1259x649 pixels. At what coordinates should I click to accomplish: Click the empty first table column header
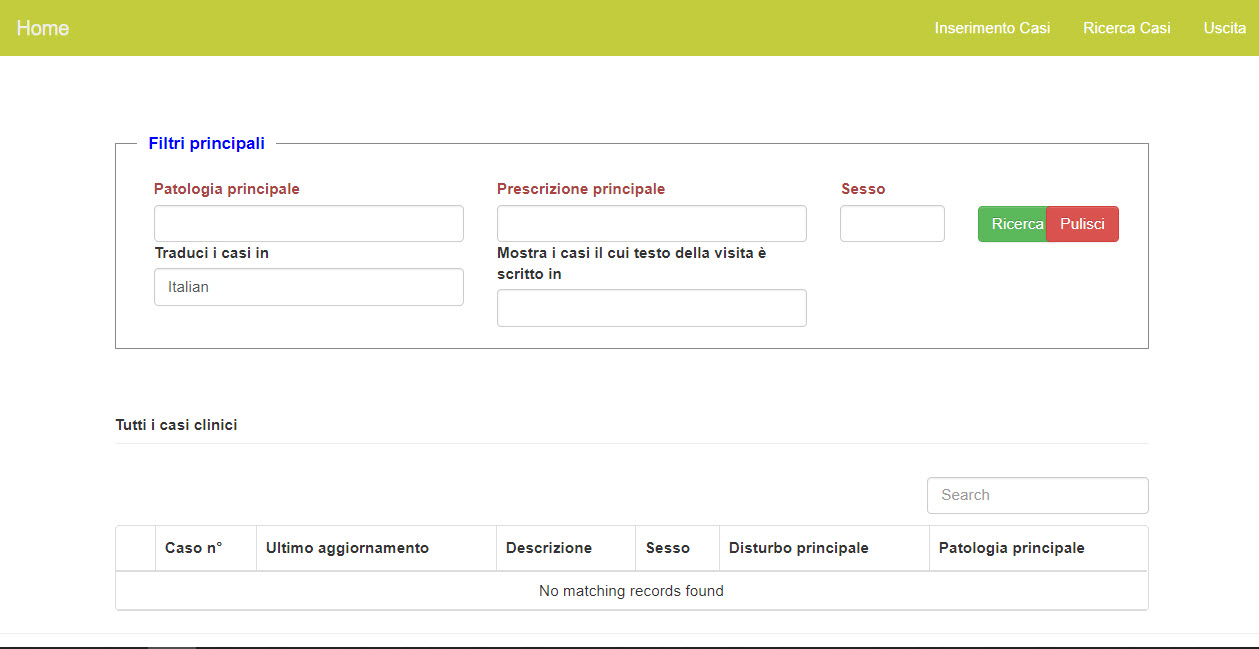click(136, 548)
